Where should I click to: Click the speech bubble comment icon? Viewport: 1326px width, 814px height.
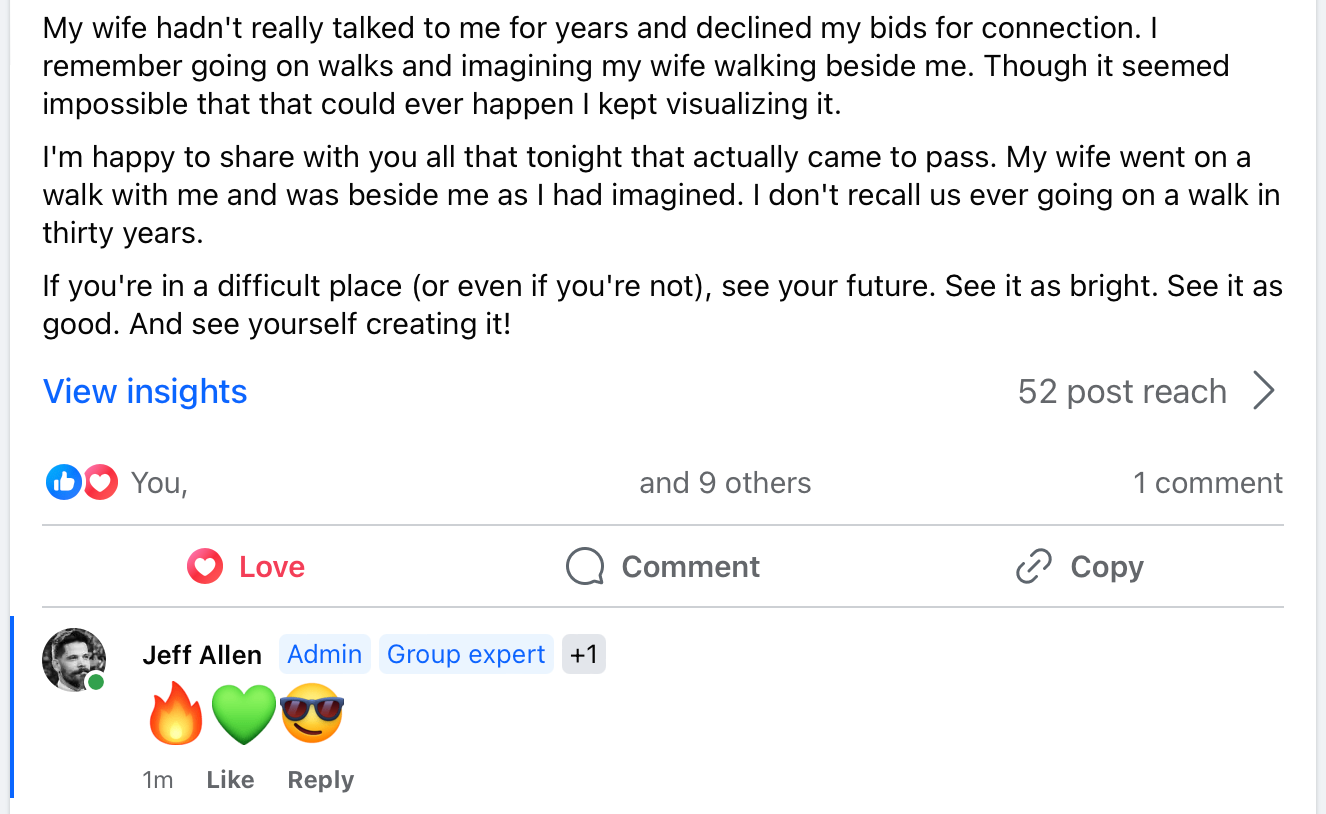click(585, 567)
